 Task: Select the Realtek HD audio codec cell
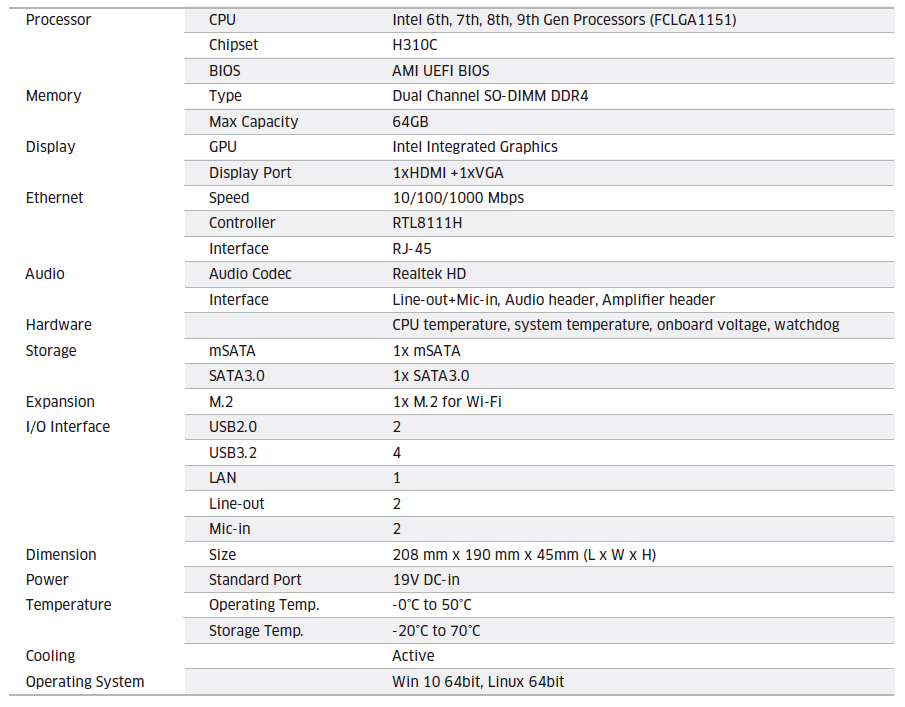pos(429,274)
